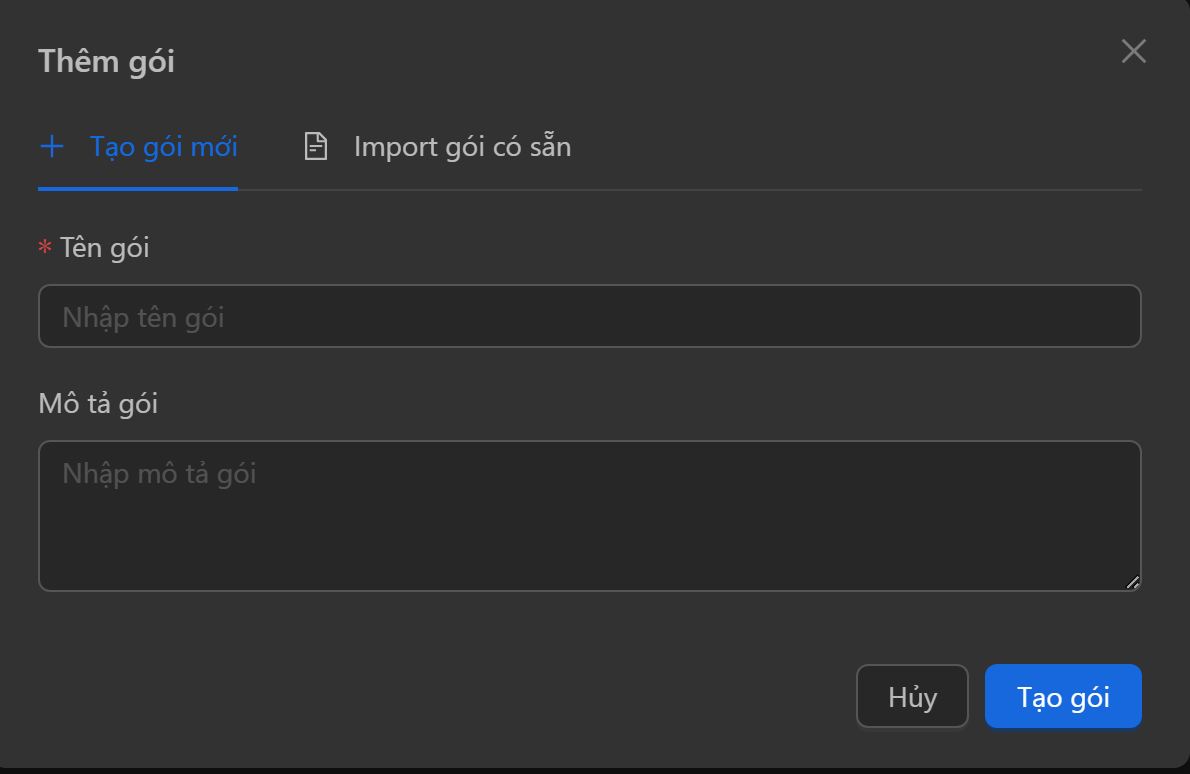The height and width of the screenshot is (774, 1190).
Task: Click the Nhập tên gói input field
Action: pos(589,315)
